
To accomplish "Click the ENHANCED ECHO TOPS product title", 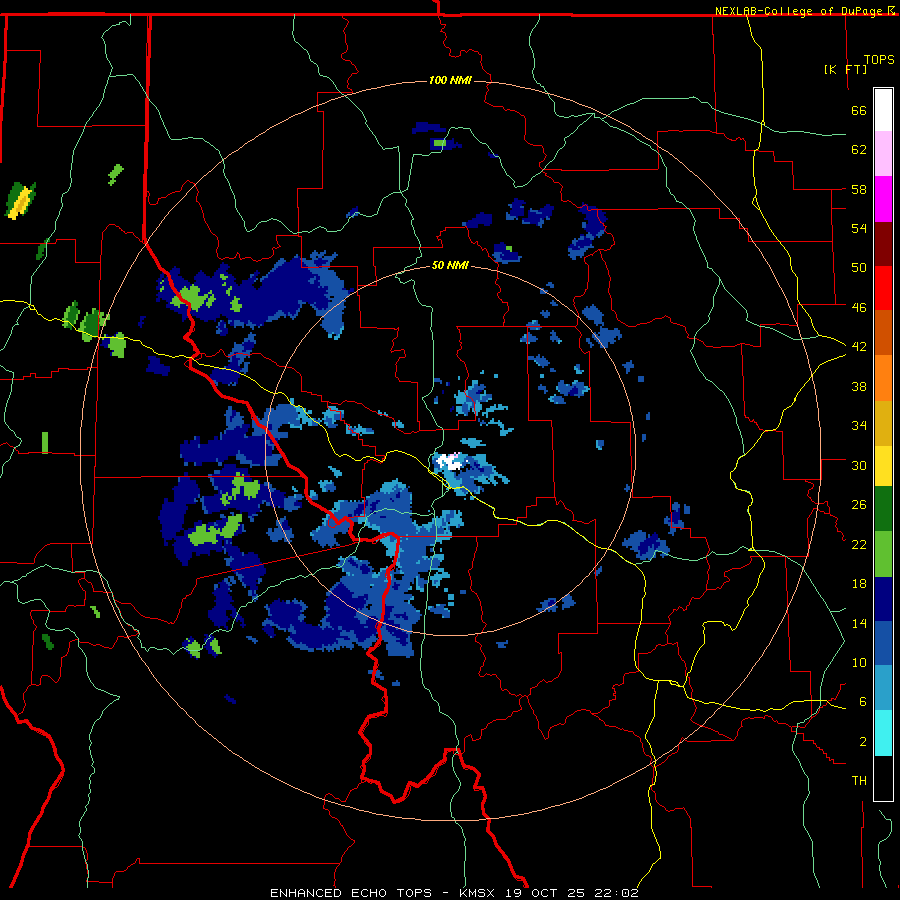I will [351, 893].
